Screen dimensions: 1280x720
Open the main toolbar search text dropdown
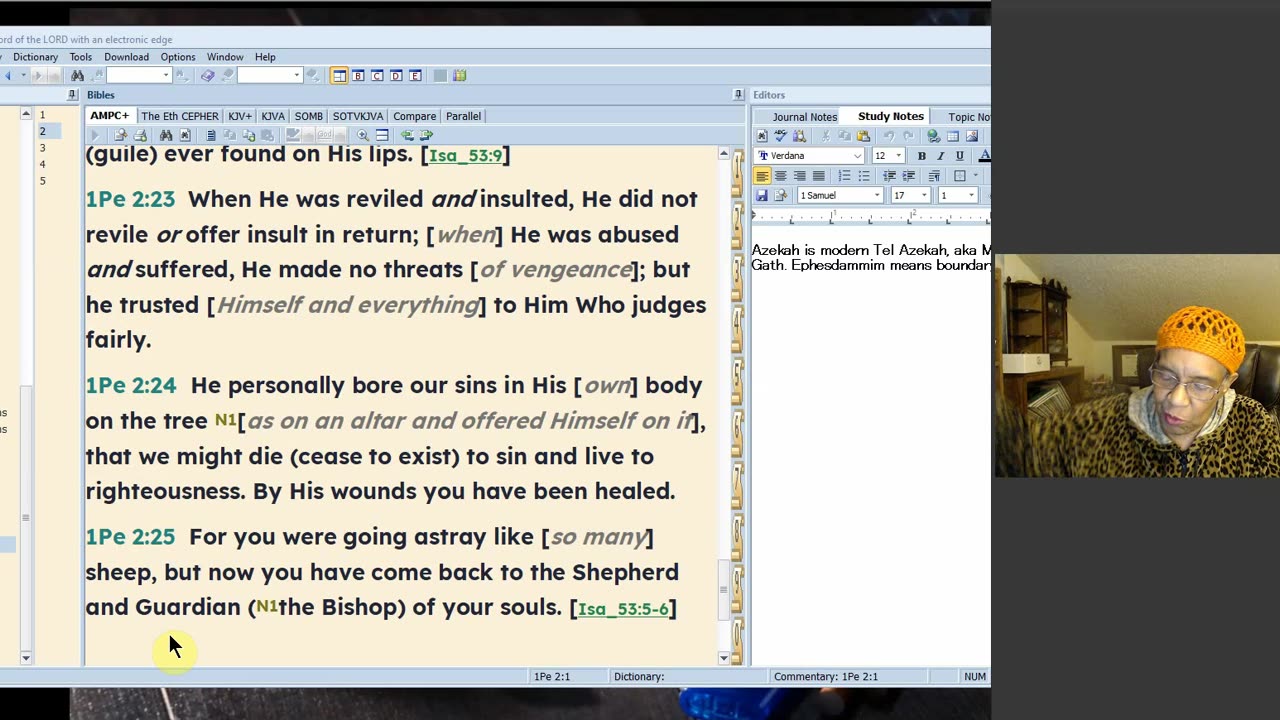166,76
